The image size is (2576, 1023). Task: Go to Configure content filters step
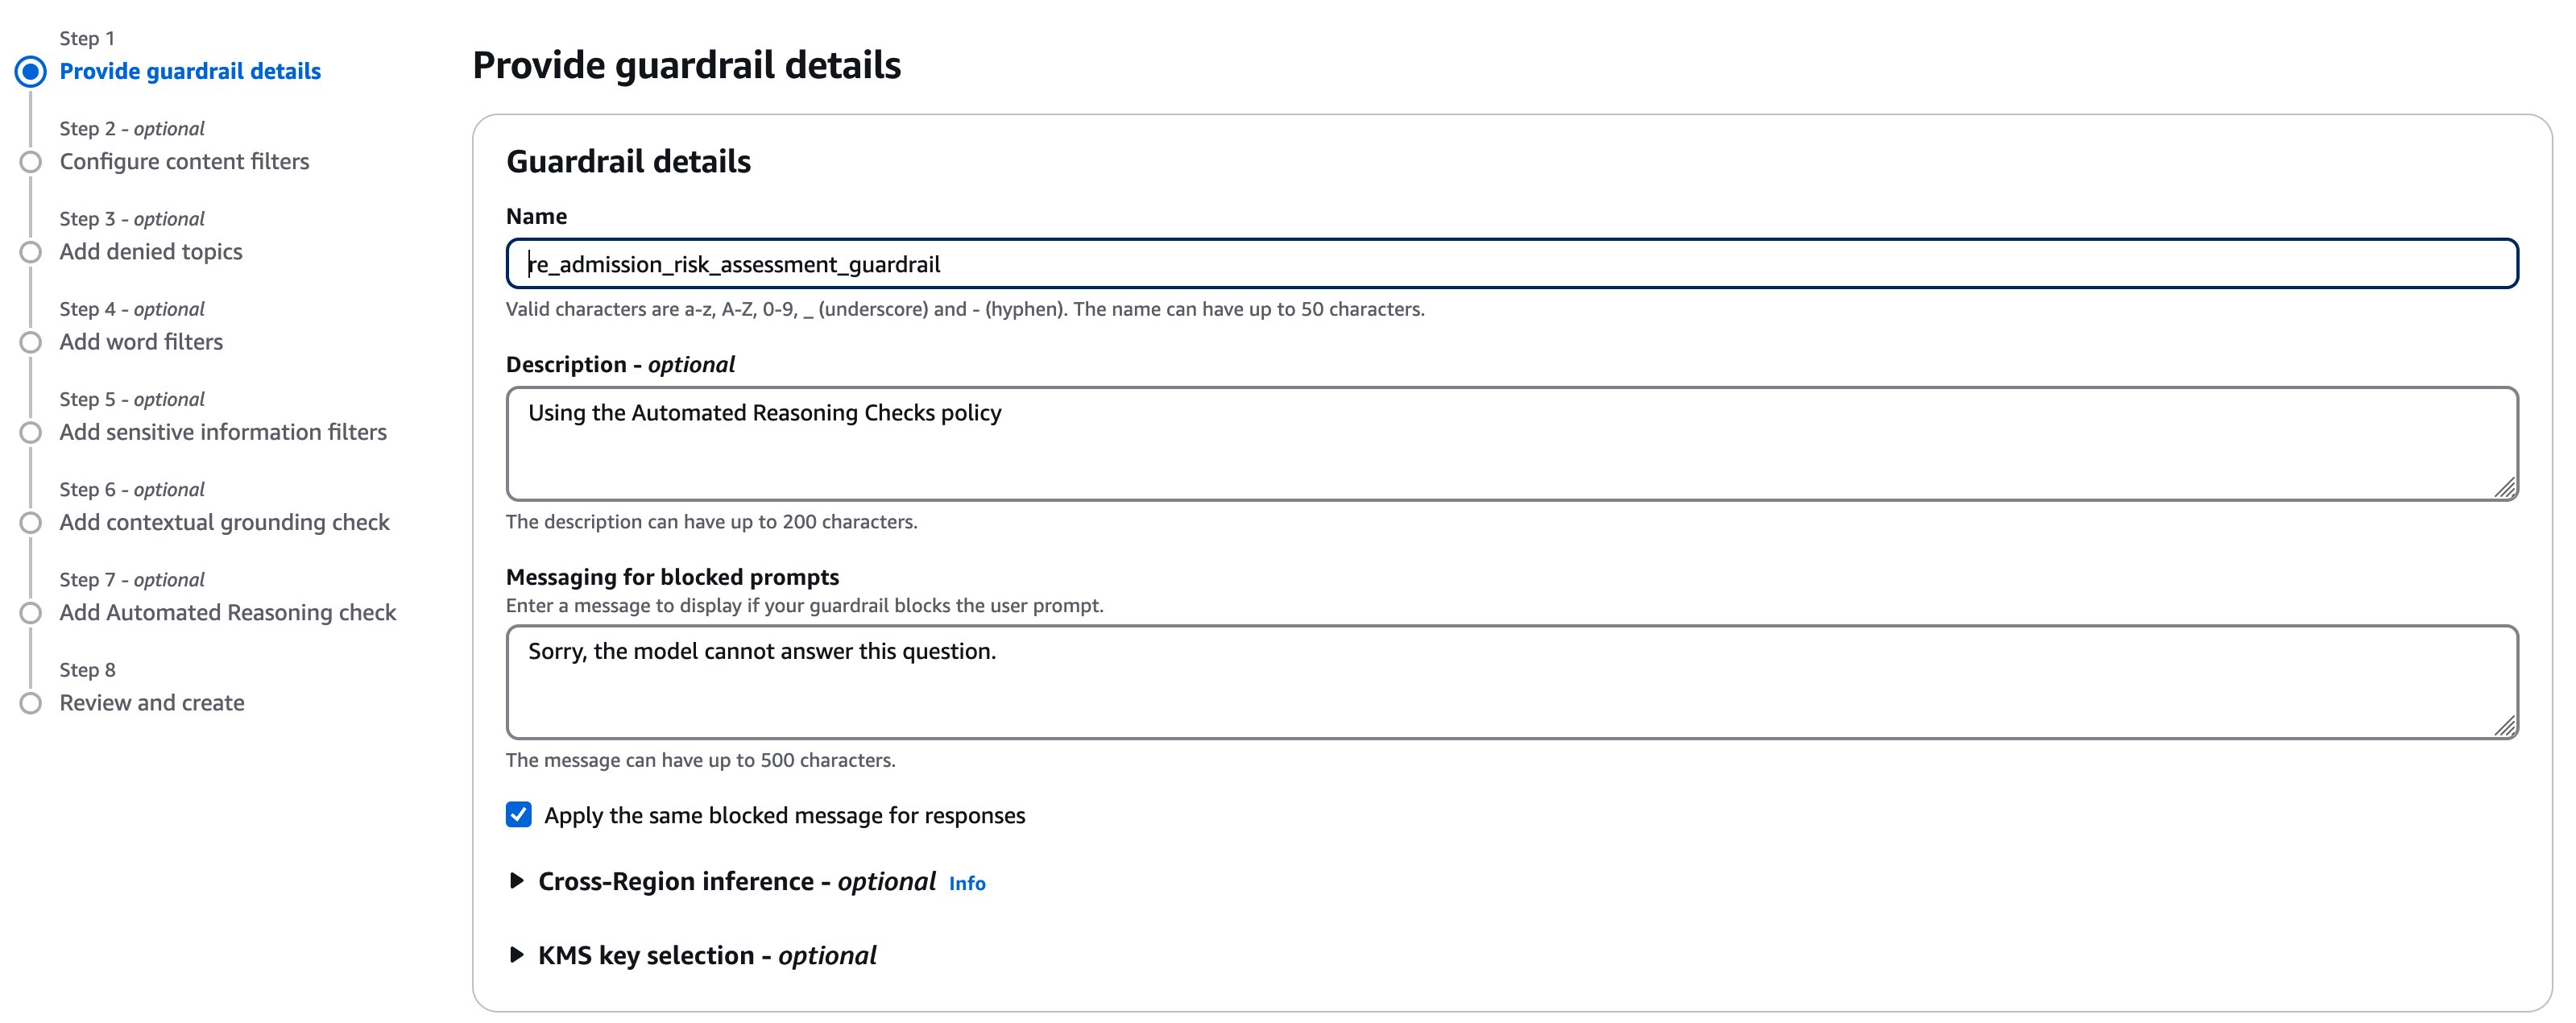click(184, 162)
